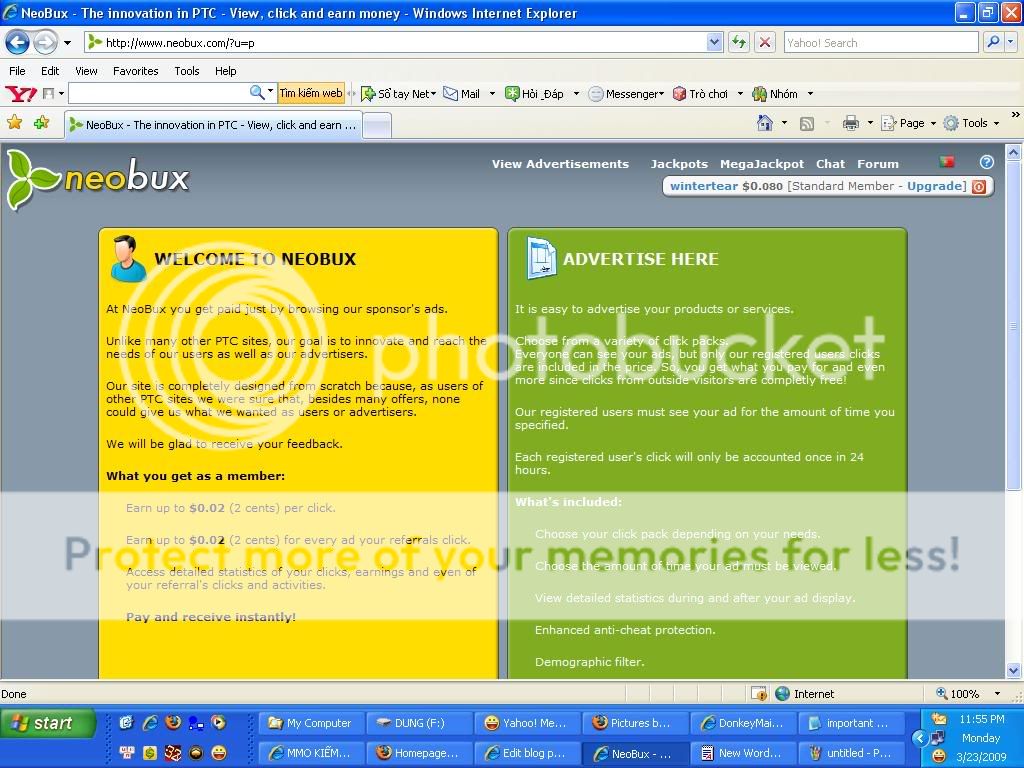This screenshot has height=768, width=1024.
Task: Open the Help menu
Action: [x=225, y=71]
